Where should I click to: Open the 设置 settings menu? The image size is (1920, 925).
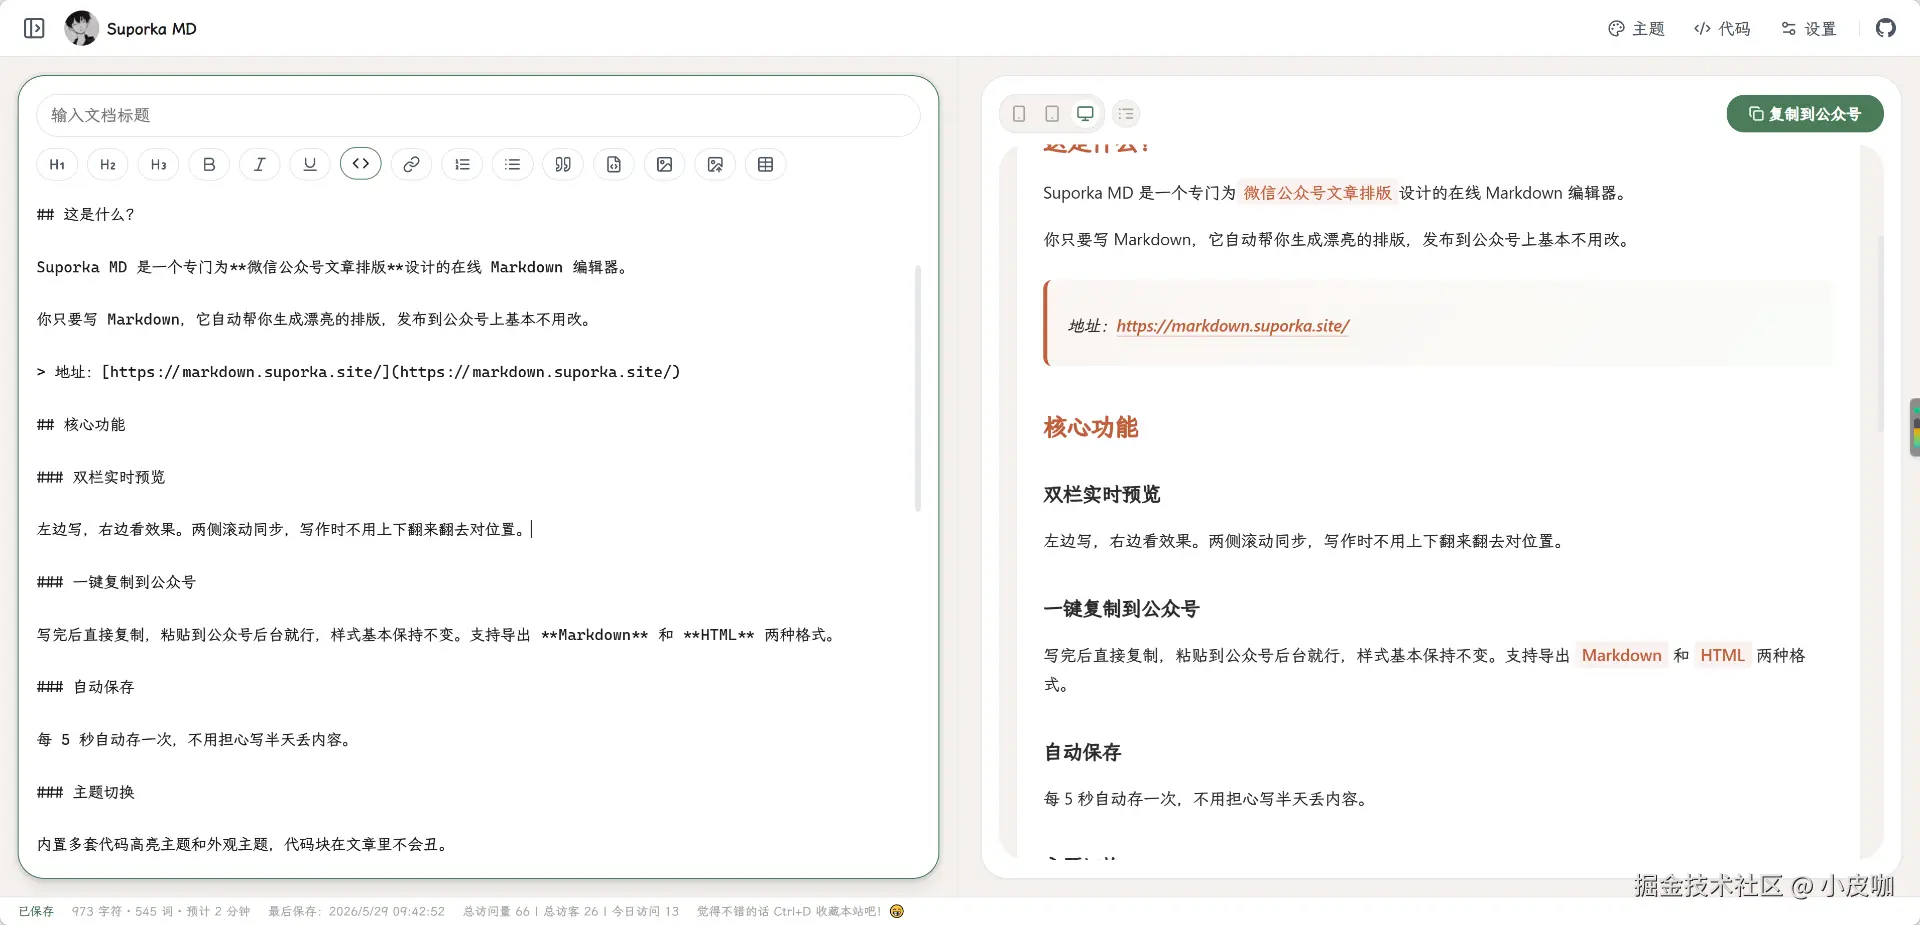[x=1809, y=29]
